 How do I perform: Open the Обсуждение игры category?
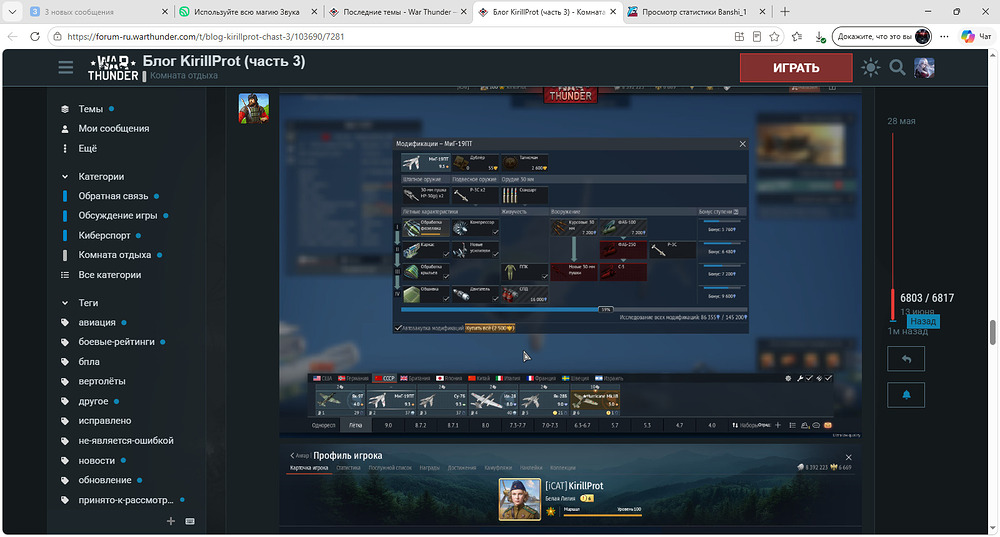coord(117,216)
